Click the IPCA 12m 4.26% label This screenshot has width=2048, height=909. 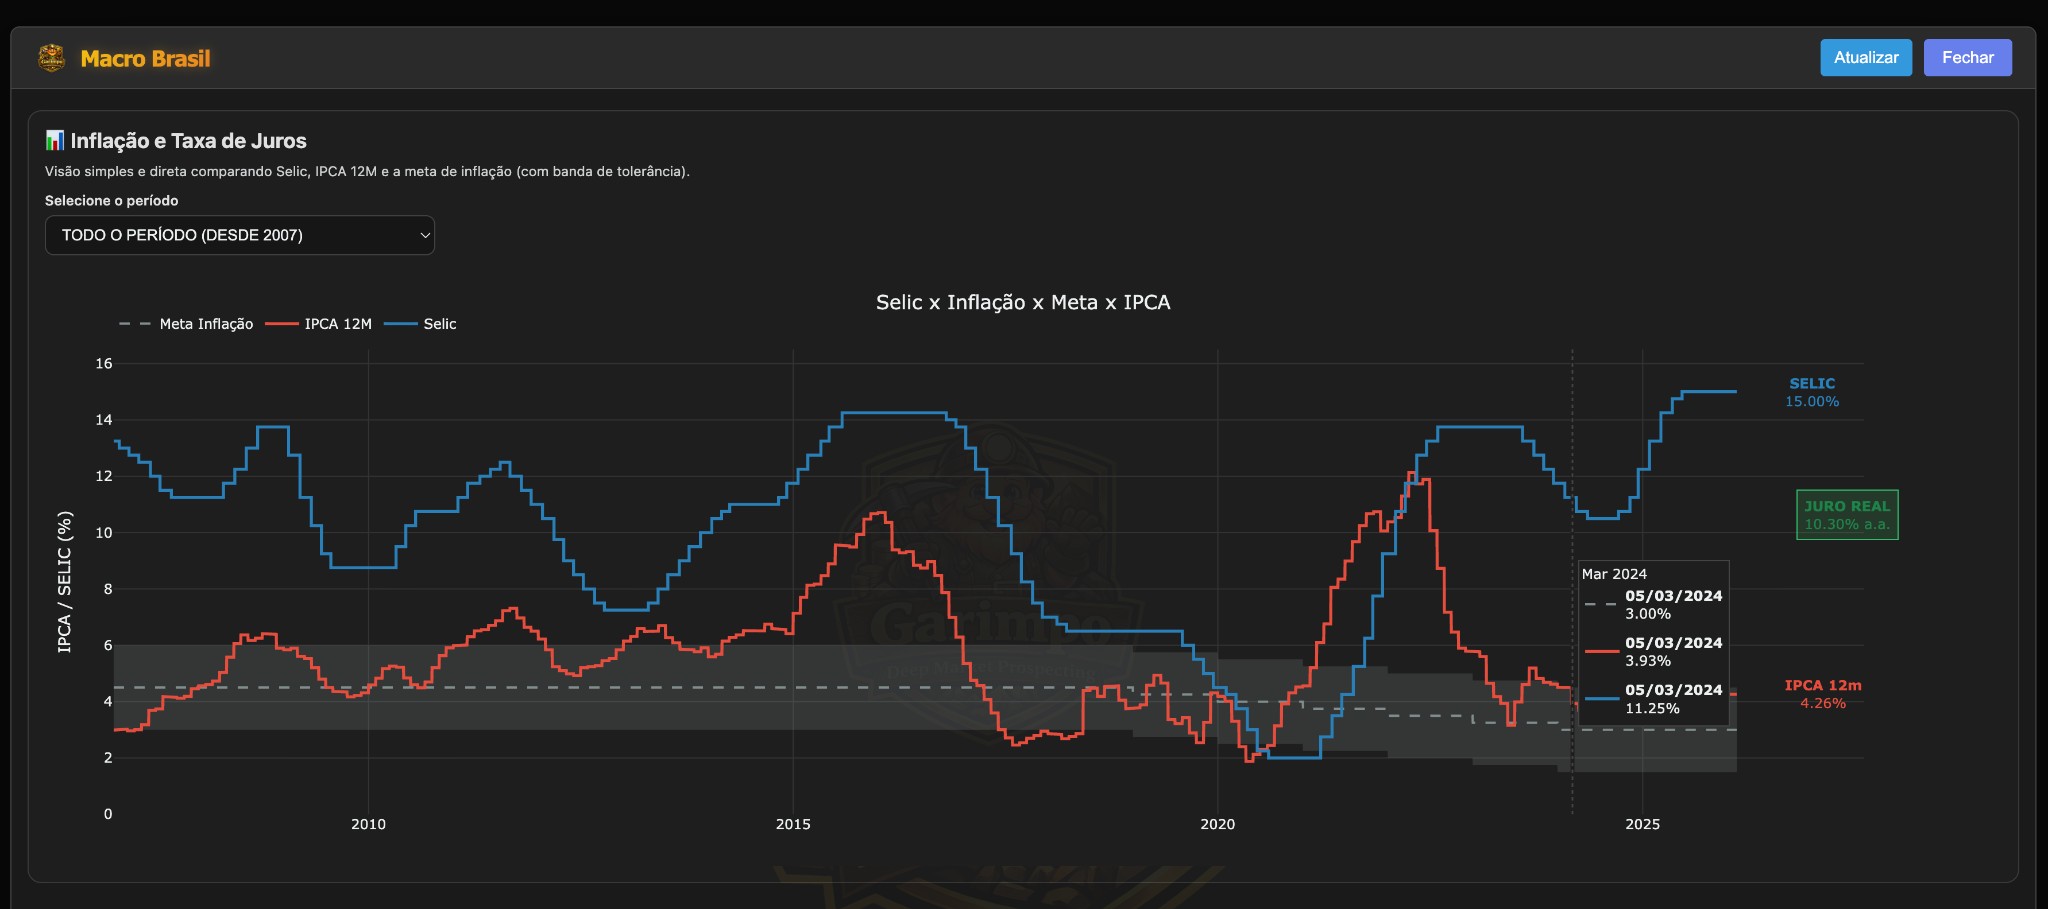click(x=1824, y=694)
